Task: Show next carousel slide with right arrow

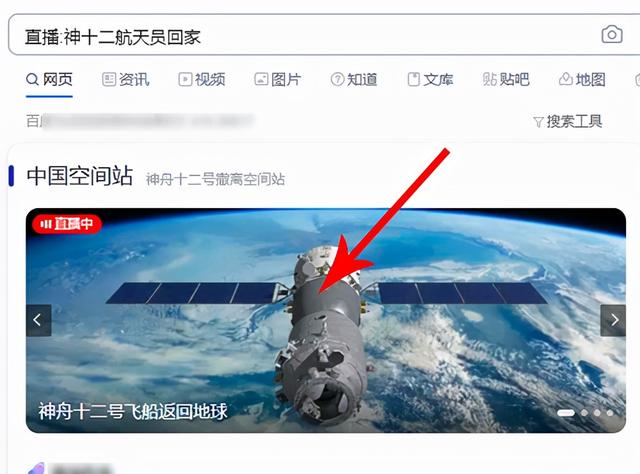Action: click(x=613, y=320)
